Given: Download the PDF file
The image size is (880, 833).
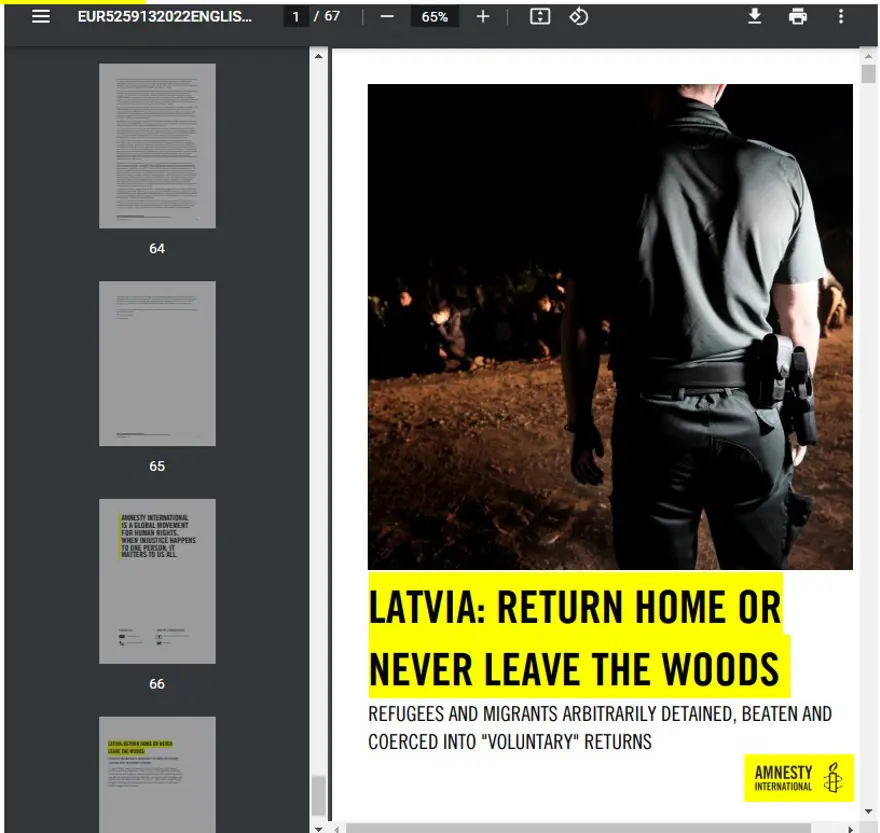Looking at the screenshot, I should pos(755,17).
